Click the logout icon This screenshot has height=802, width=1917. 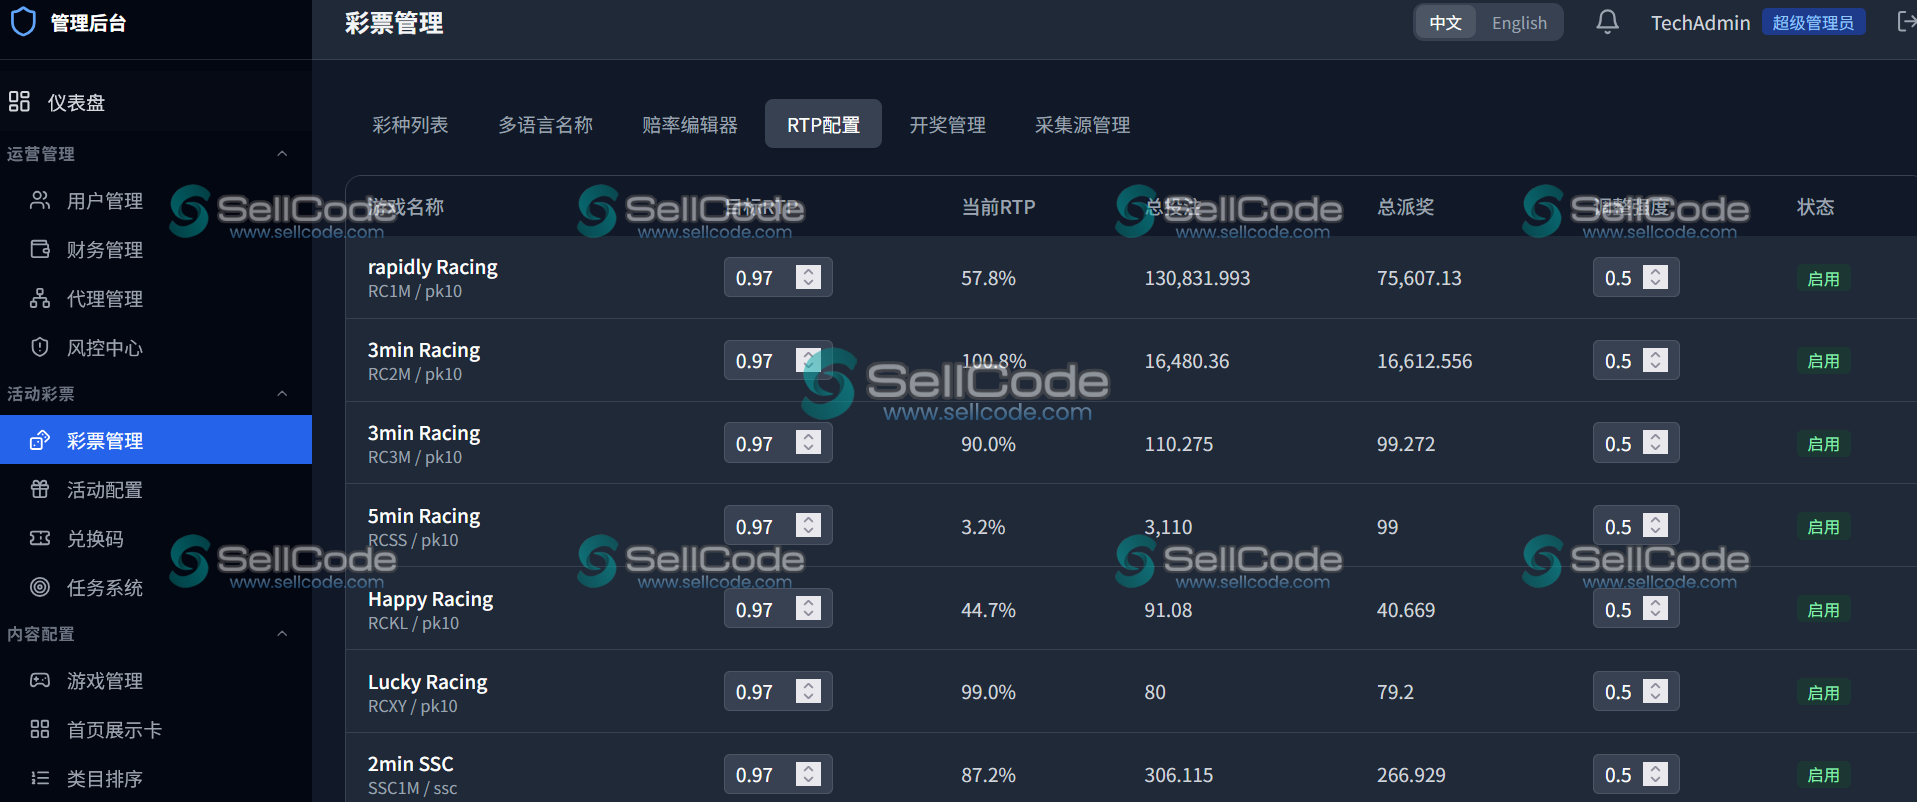coord(1906,22)
